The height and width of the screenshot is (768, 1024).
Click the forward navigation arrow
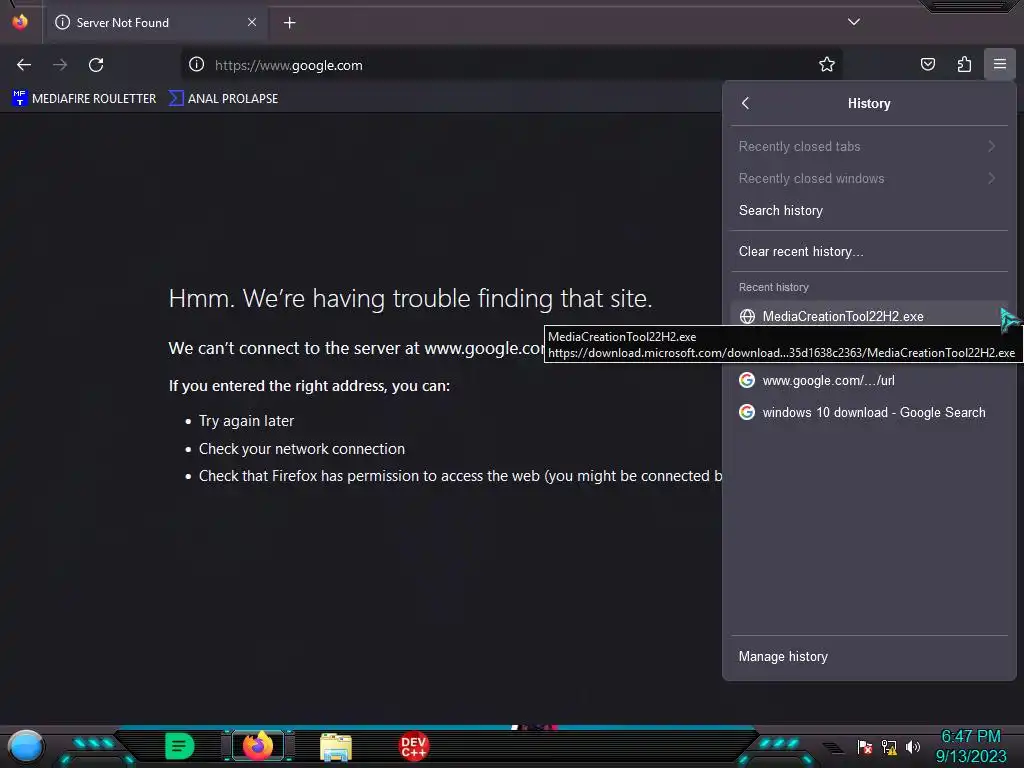[x=60, y=65]
